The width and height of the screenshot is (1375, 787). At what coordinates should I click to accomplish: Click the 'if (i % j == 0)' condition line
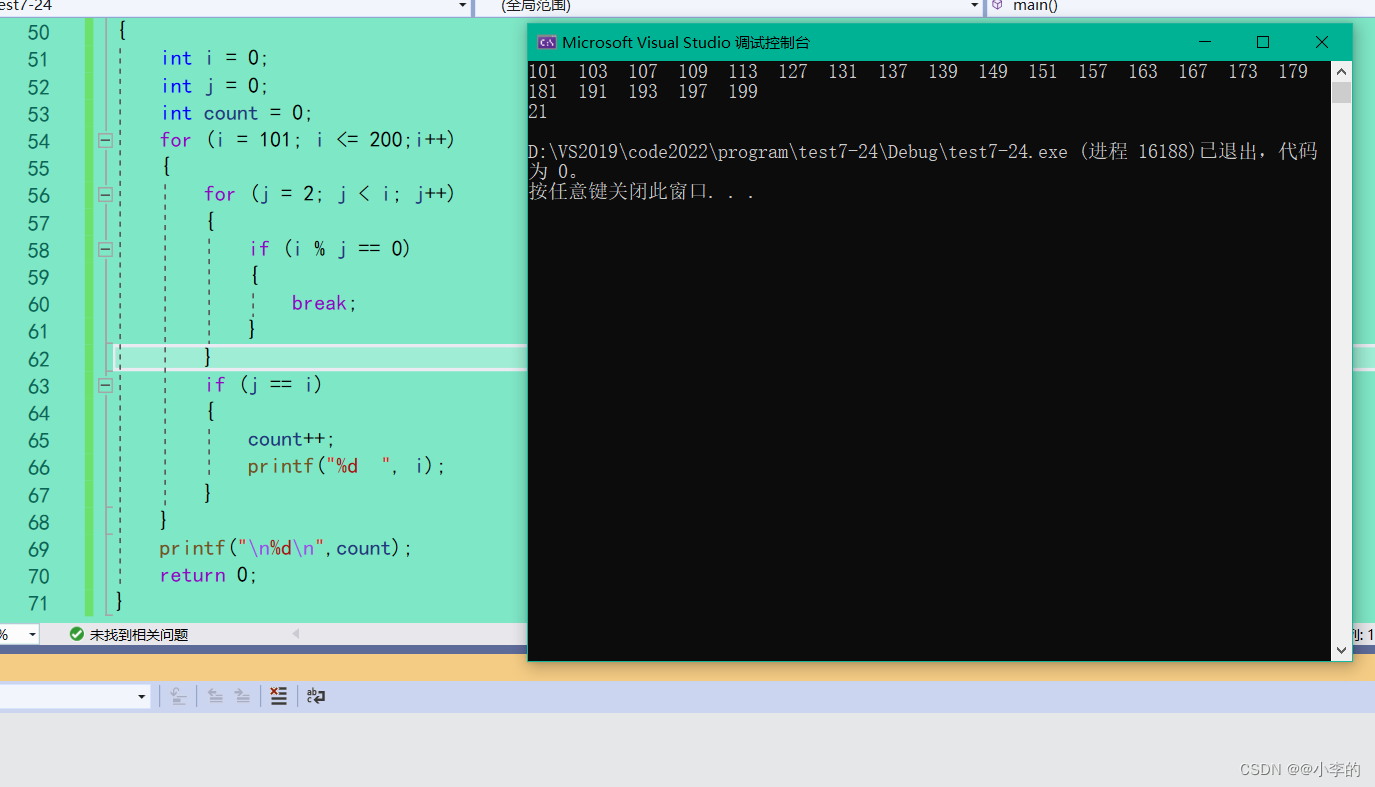330,248
